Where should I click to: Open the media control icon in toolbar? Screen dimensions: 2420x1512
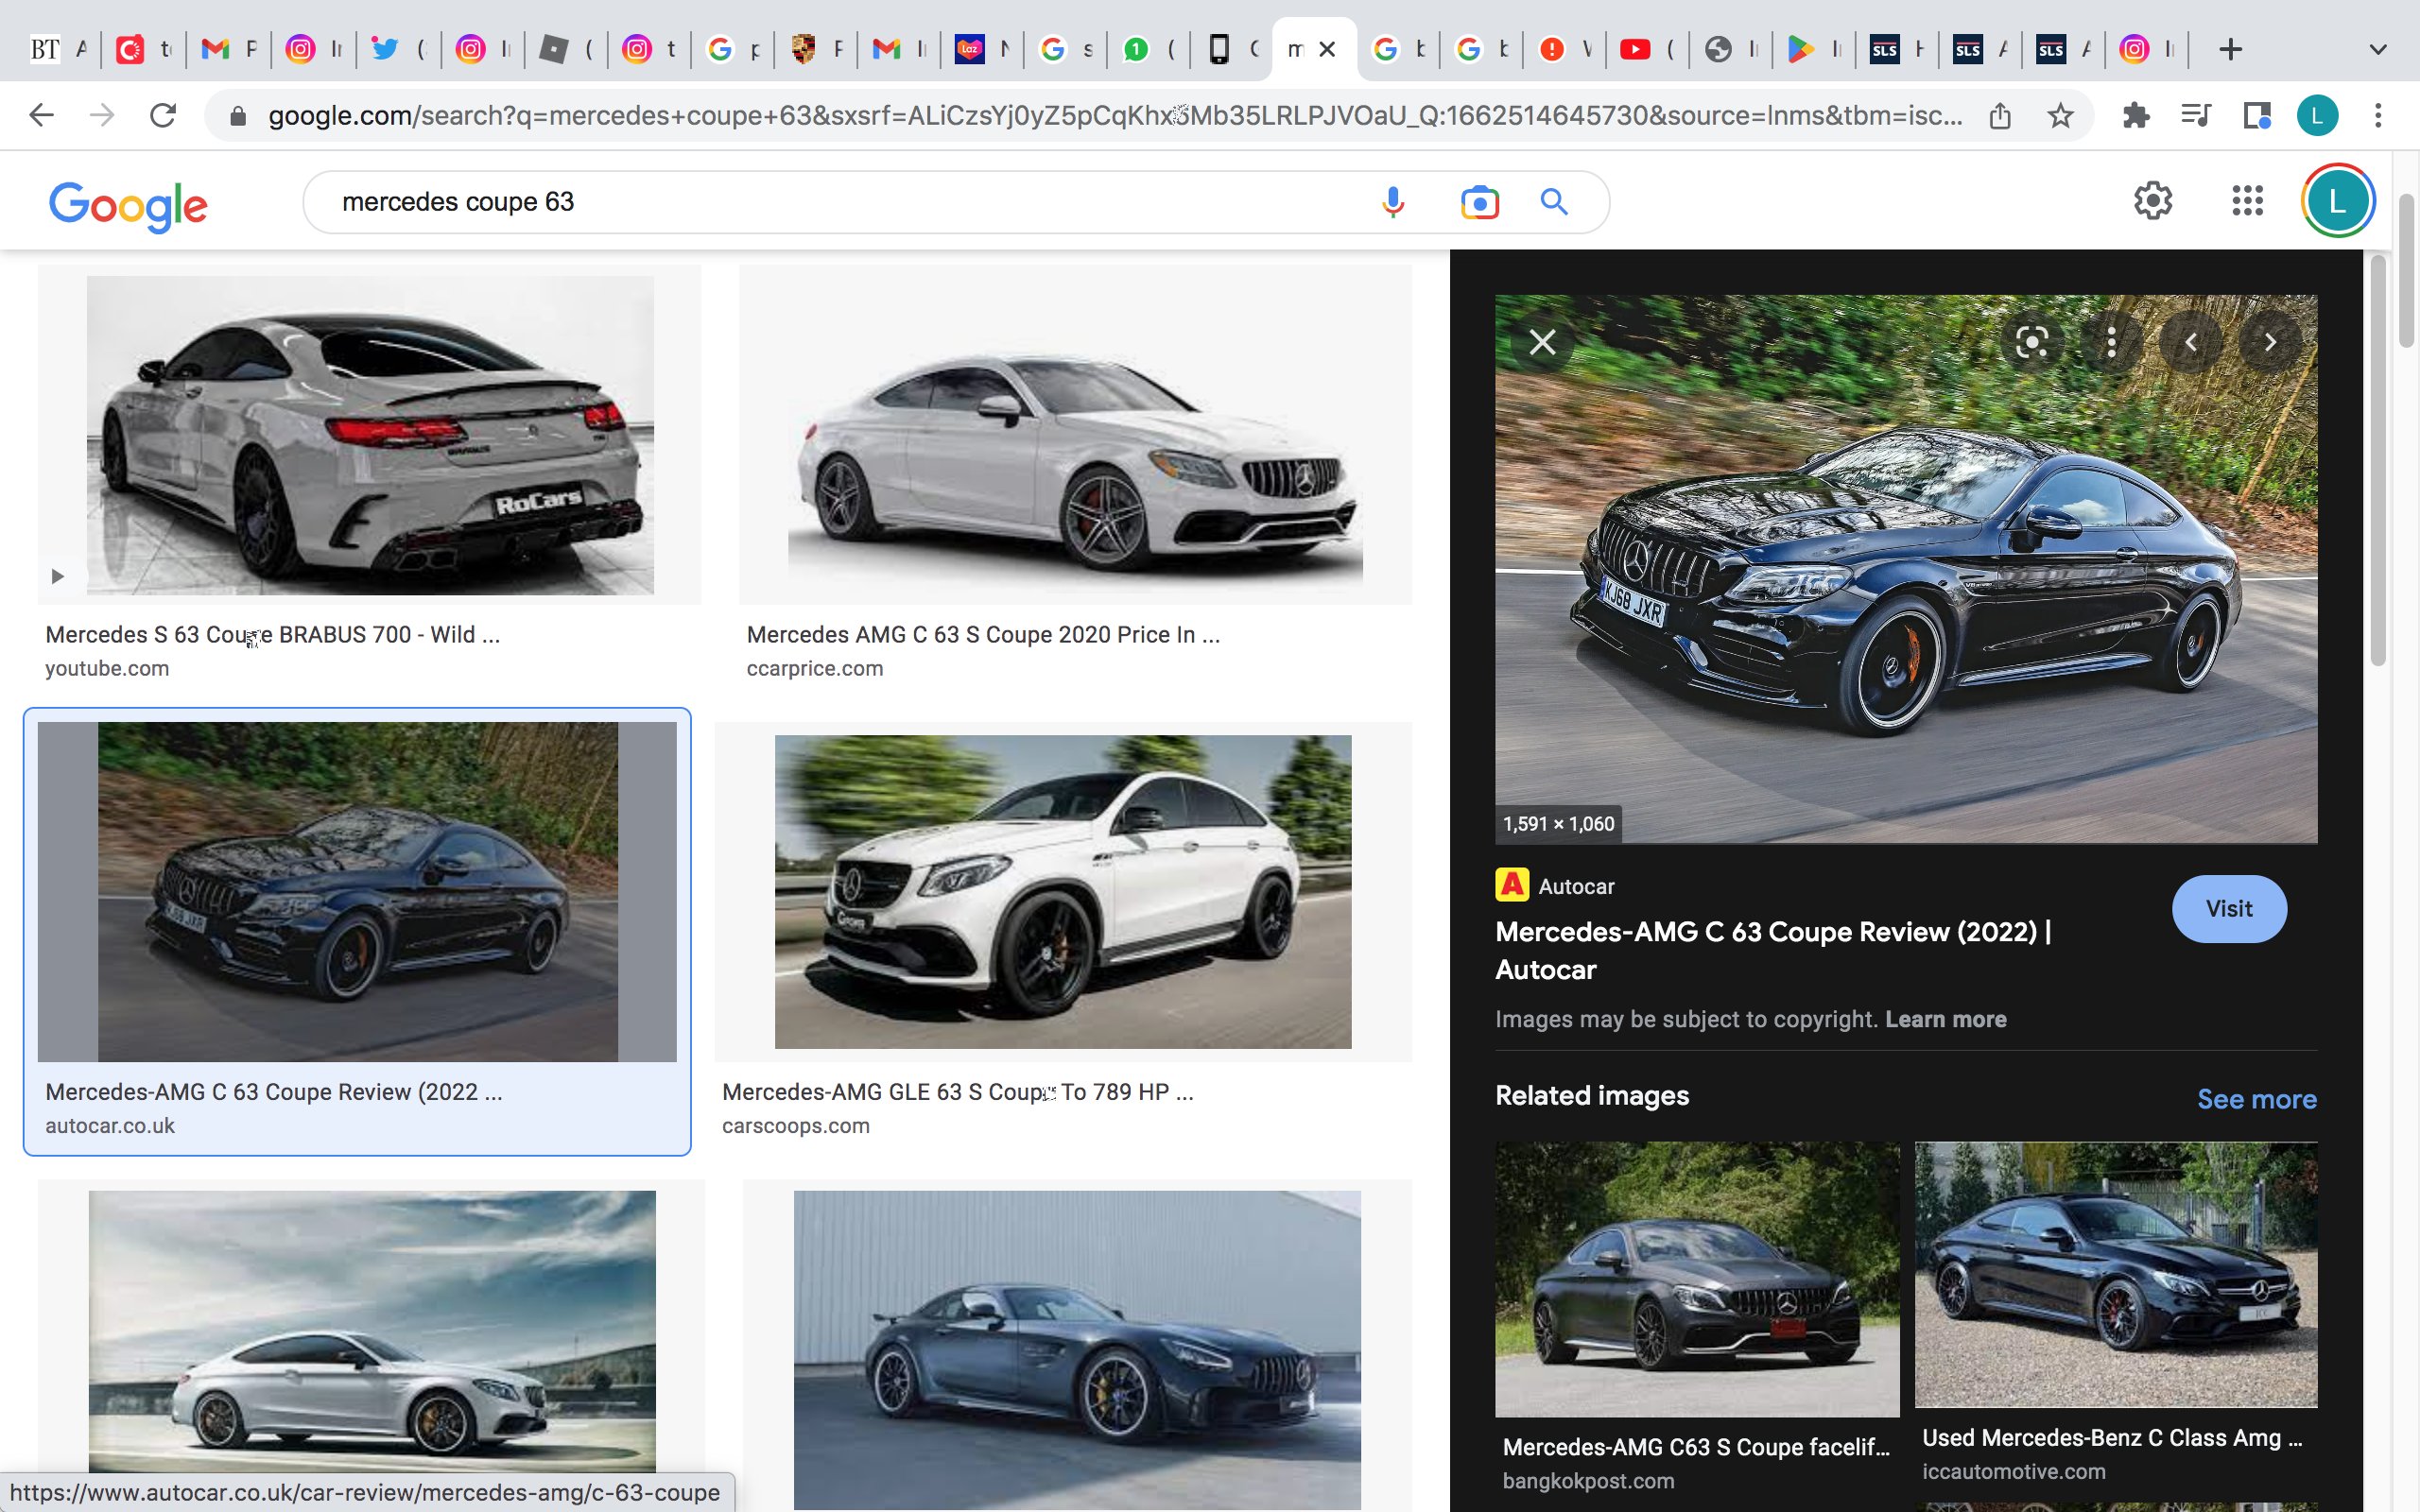[2196, 116]
